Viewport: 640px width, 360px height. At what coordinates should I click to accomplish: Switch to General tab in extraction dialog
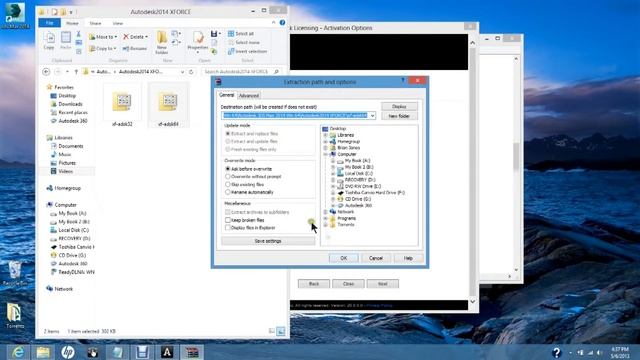pos(227,95)
